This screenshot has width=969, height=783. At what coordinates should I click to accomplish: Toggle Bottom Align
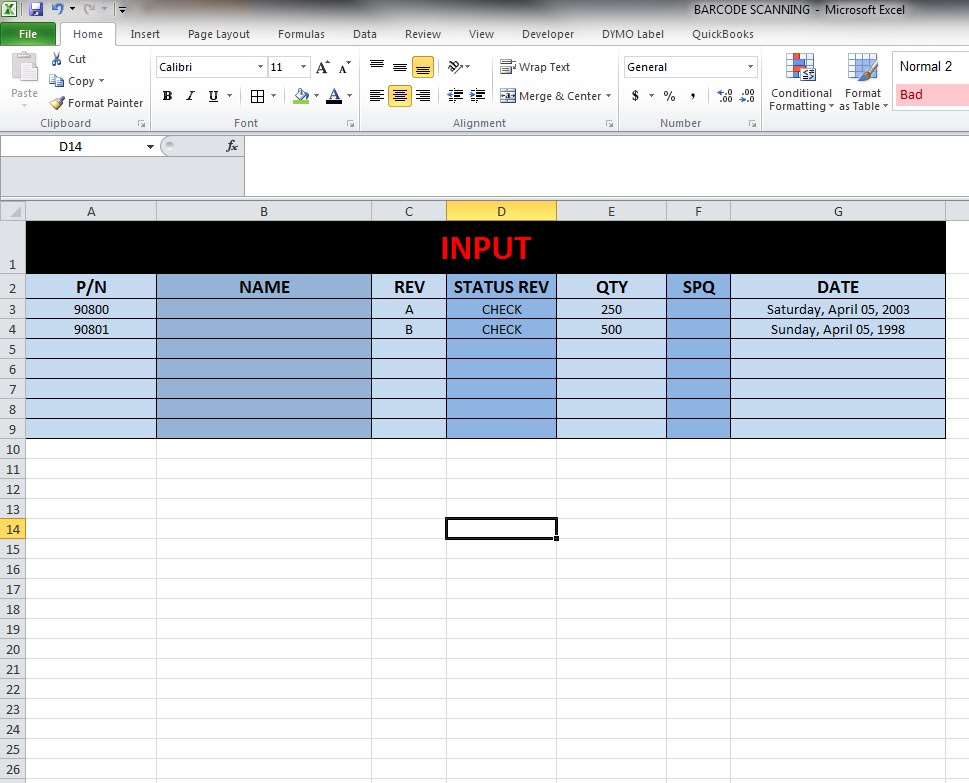tap(423, 66)
